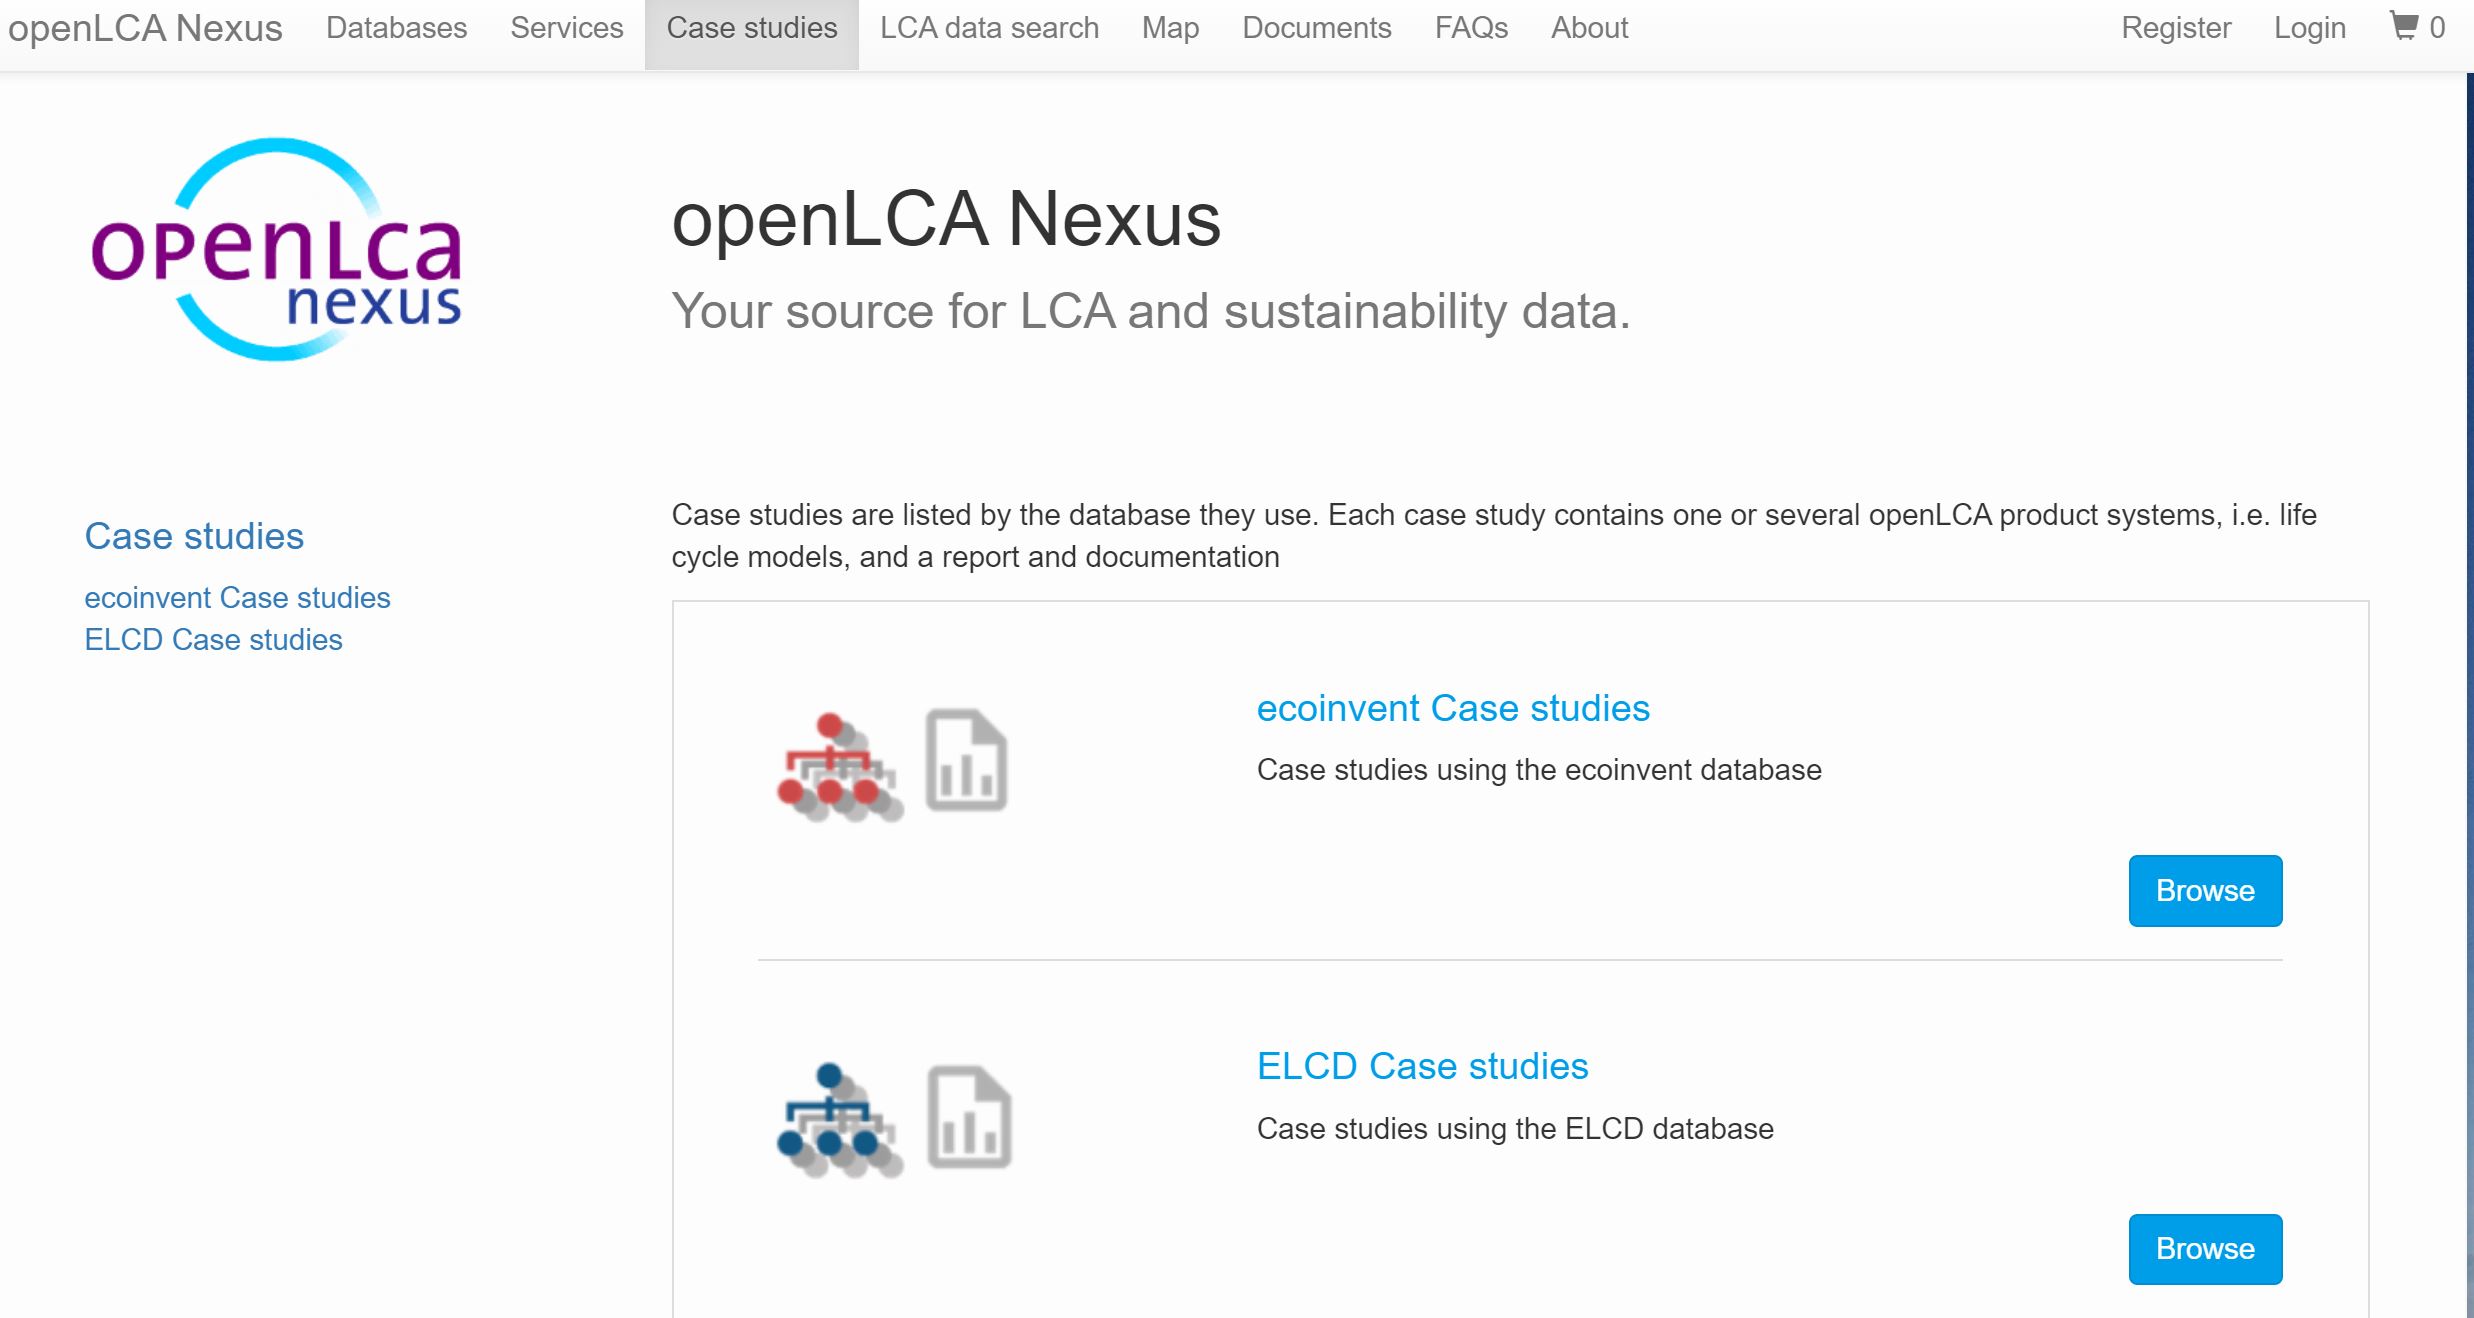The height and width of the screenshot is (1318, 2474).
Task: Browse the ecoinvent case studies
Action: tap(2205, 890)
